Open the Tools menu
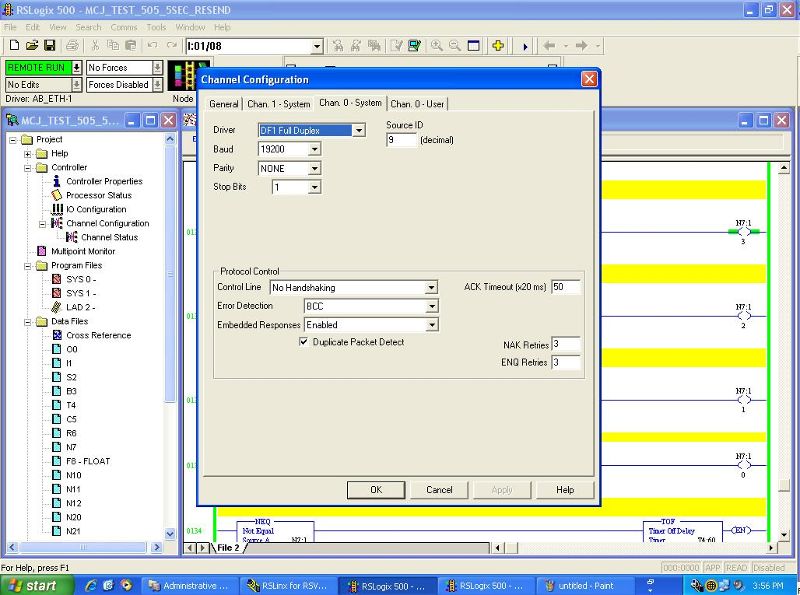This screenshot has height=595, width=800. [x=156, y=27]
